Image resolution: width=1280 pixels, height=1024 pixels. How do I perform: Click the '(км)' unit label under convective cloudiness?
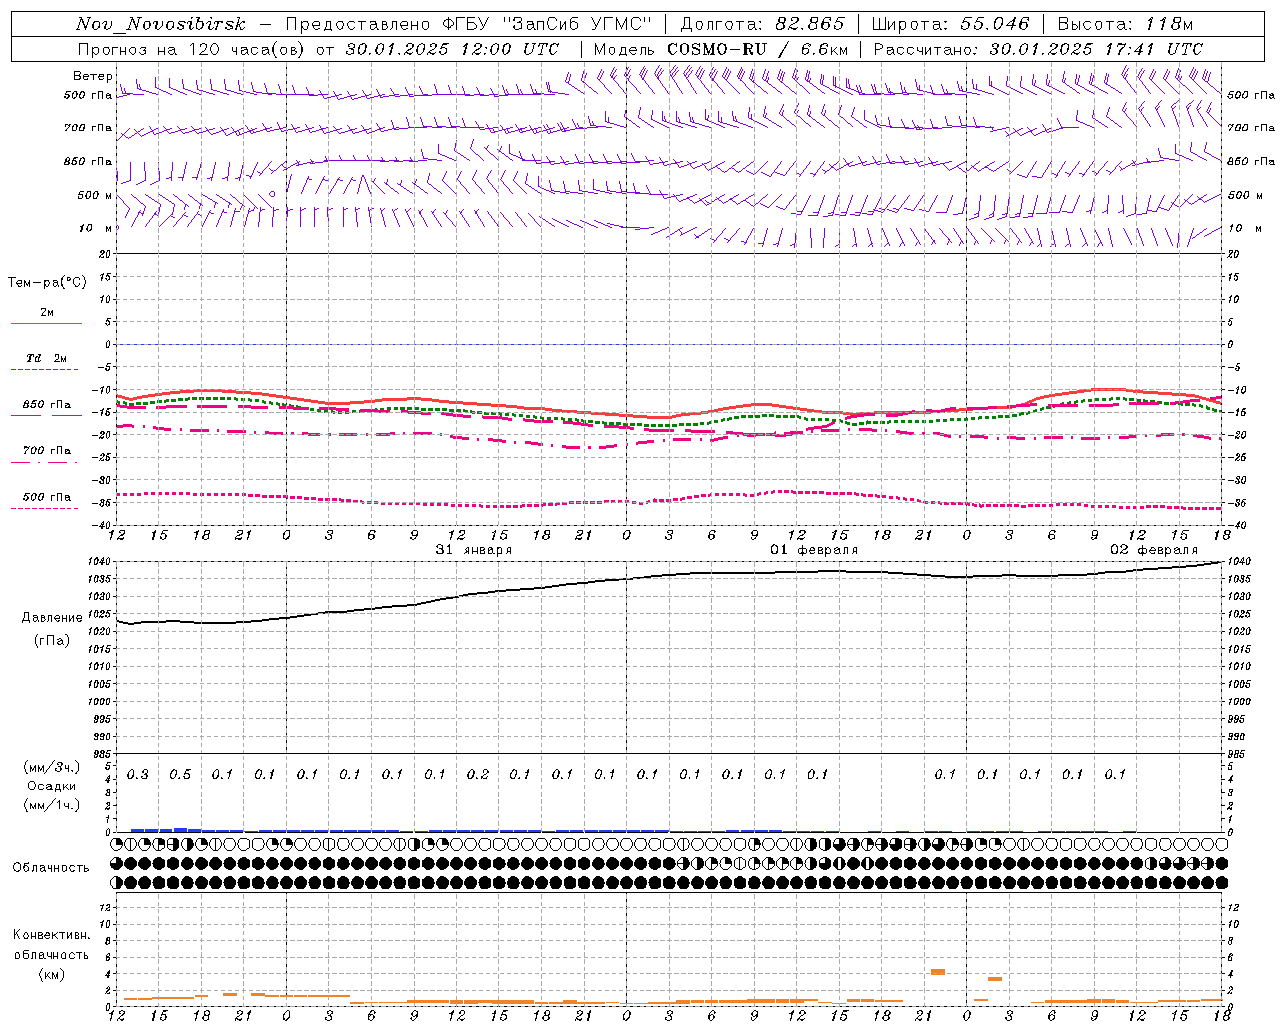click(x=52, y=973)
